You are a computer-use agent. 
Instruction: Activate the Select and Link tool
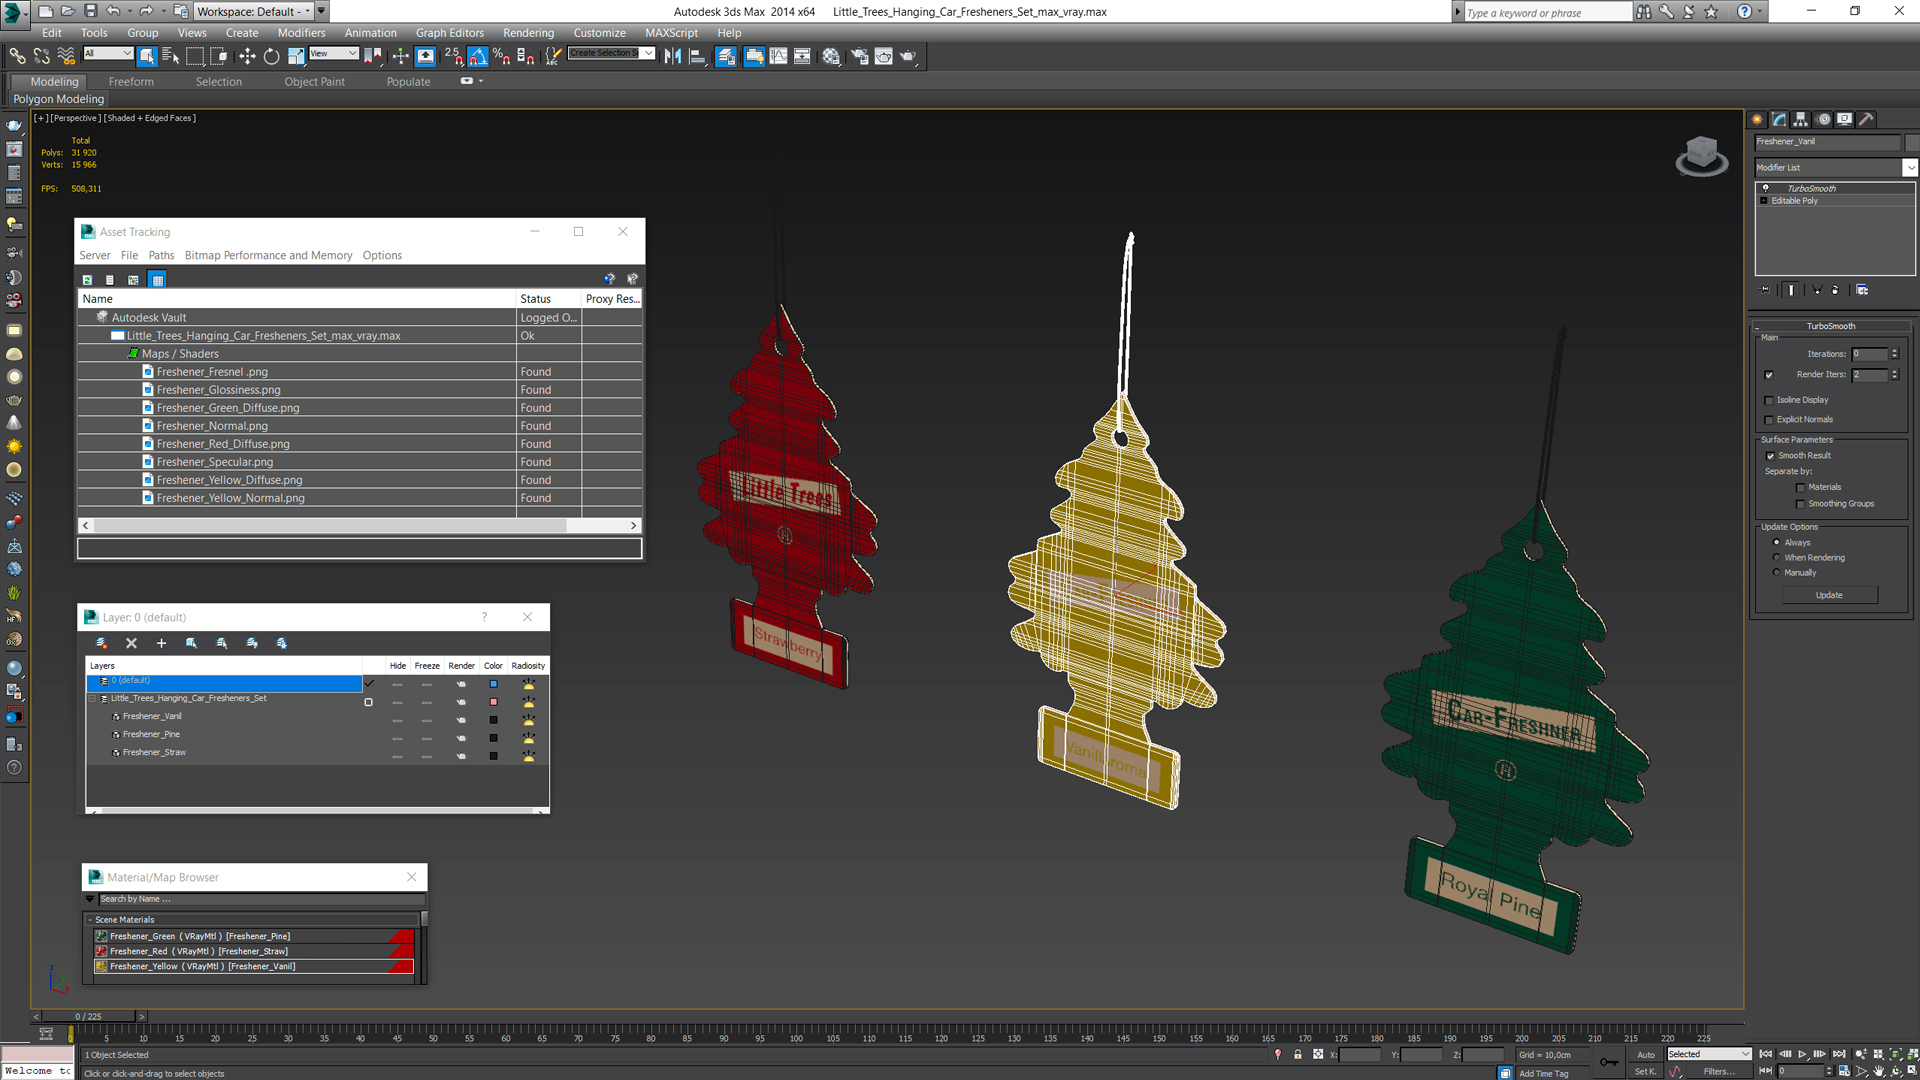17,56
